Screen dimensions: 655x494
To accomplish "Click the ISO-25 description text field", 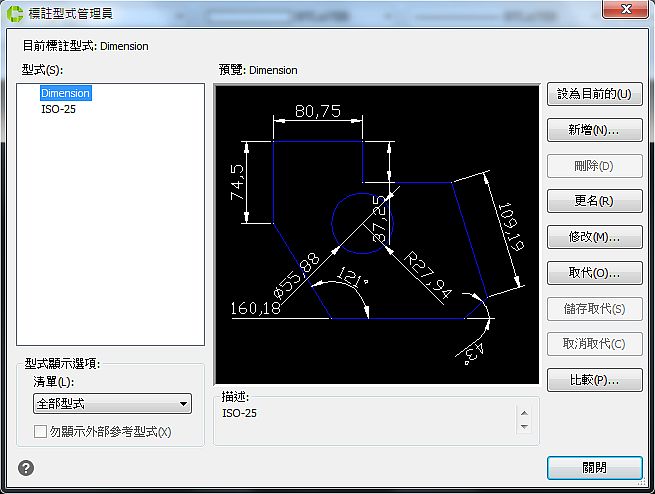I will (x=368, y=420).
